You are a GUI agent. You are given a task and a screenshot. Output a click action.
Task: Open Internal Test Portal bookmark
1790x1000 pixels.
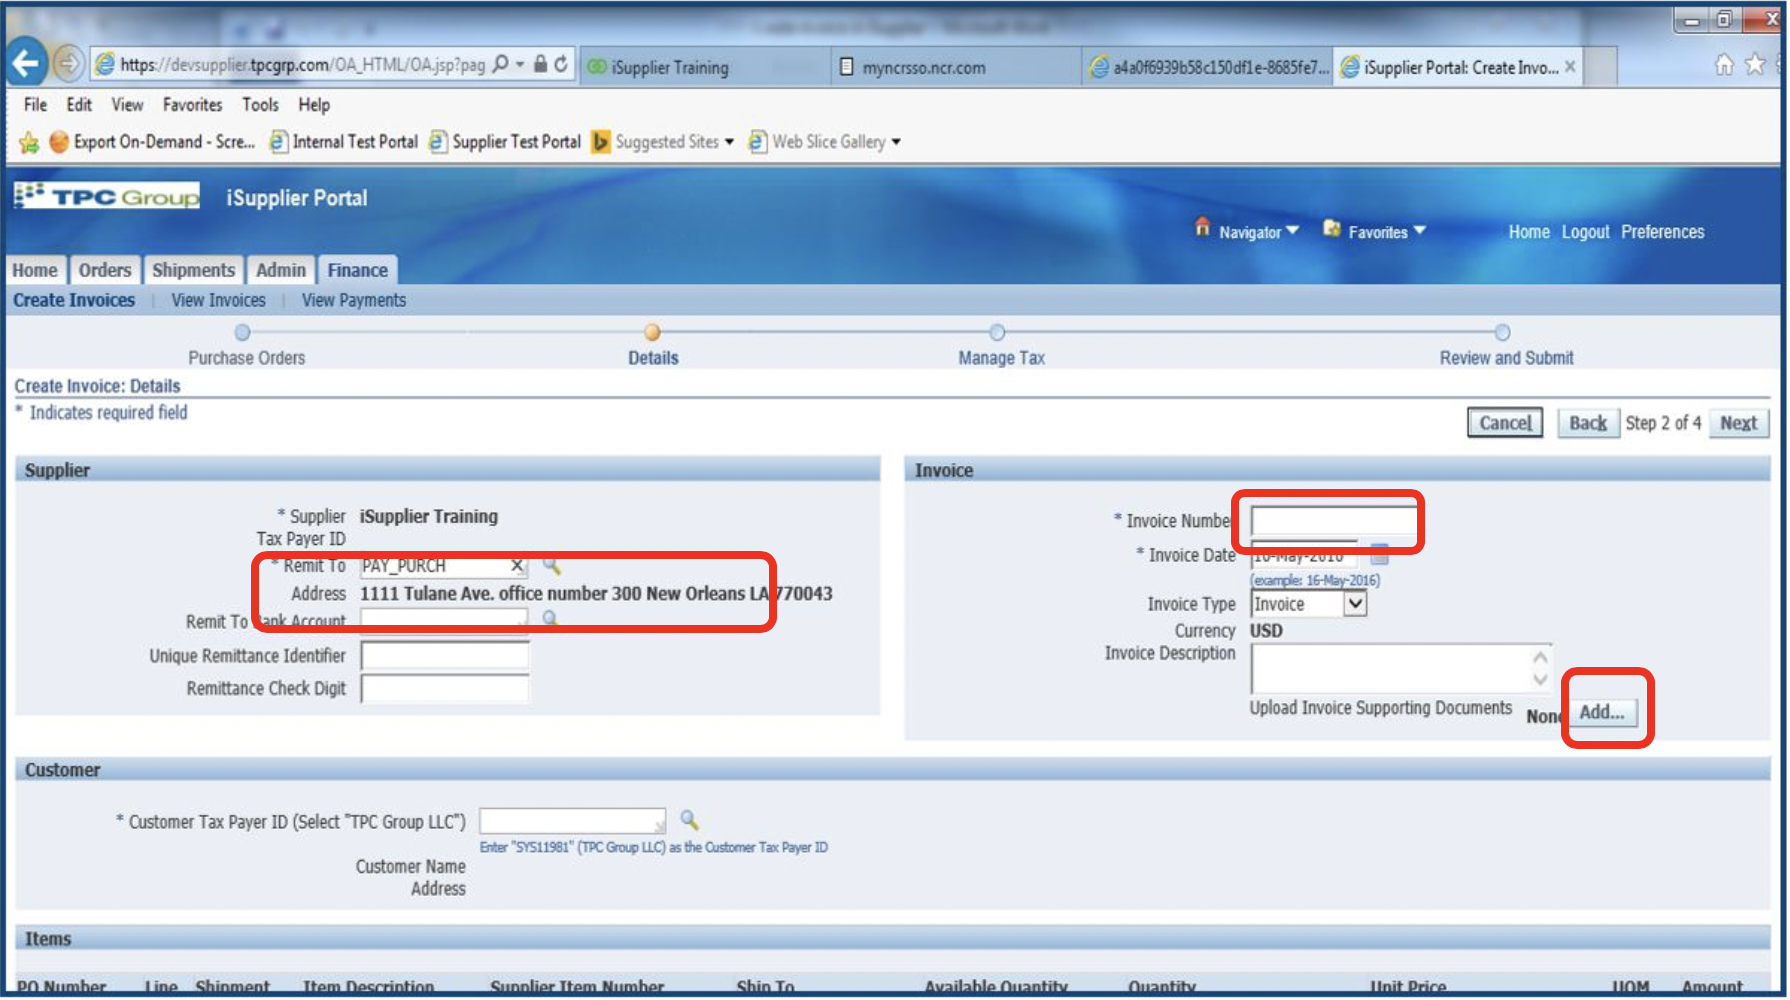tap(344, 142)
